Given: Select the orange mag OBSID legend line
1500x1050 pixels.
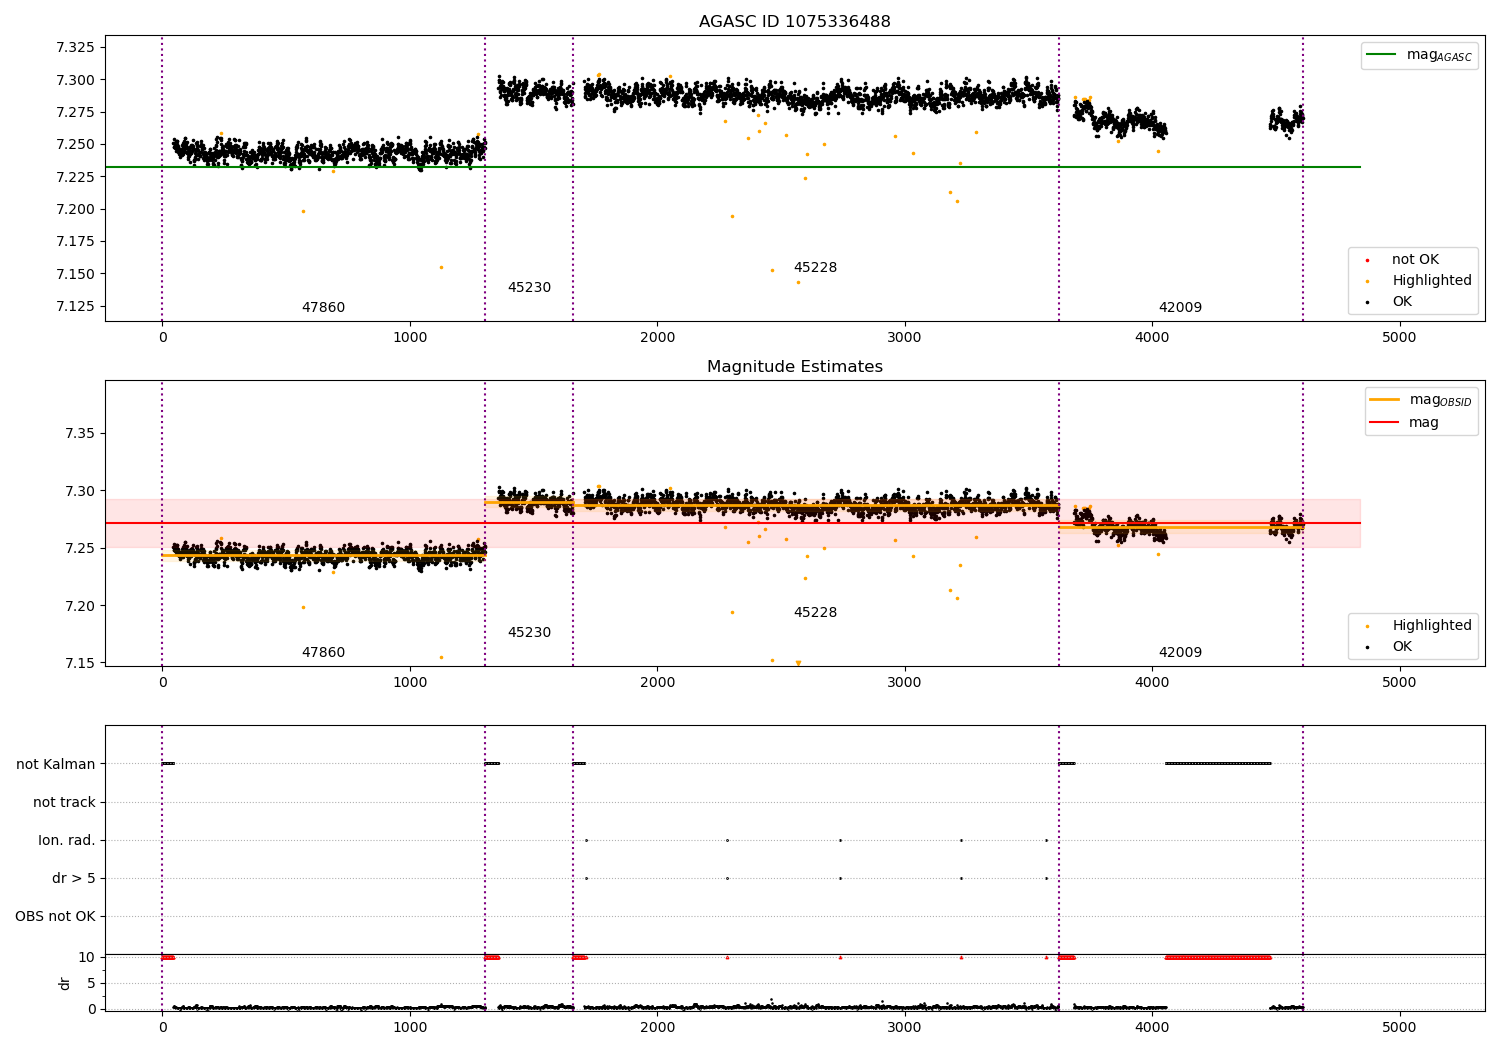Looking at the screenshot, I should pos(1385,400).
